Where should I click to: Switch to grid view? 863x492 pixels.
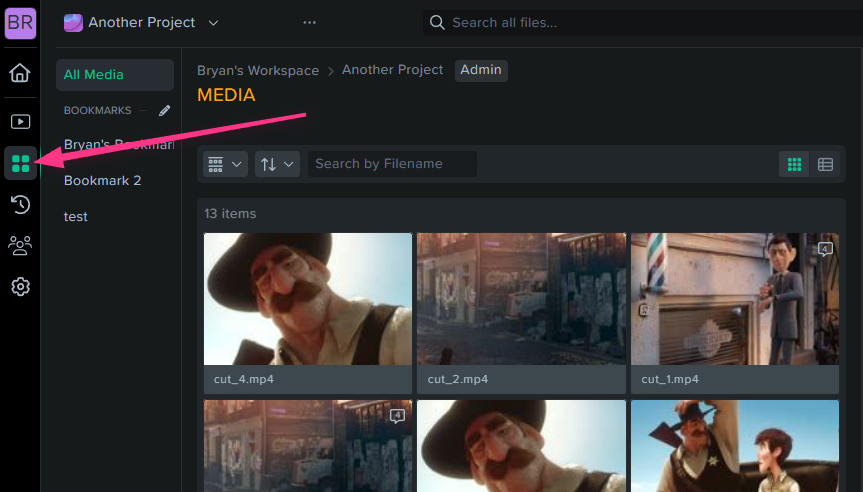click(794, 165)
